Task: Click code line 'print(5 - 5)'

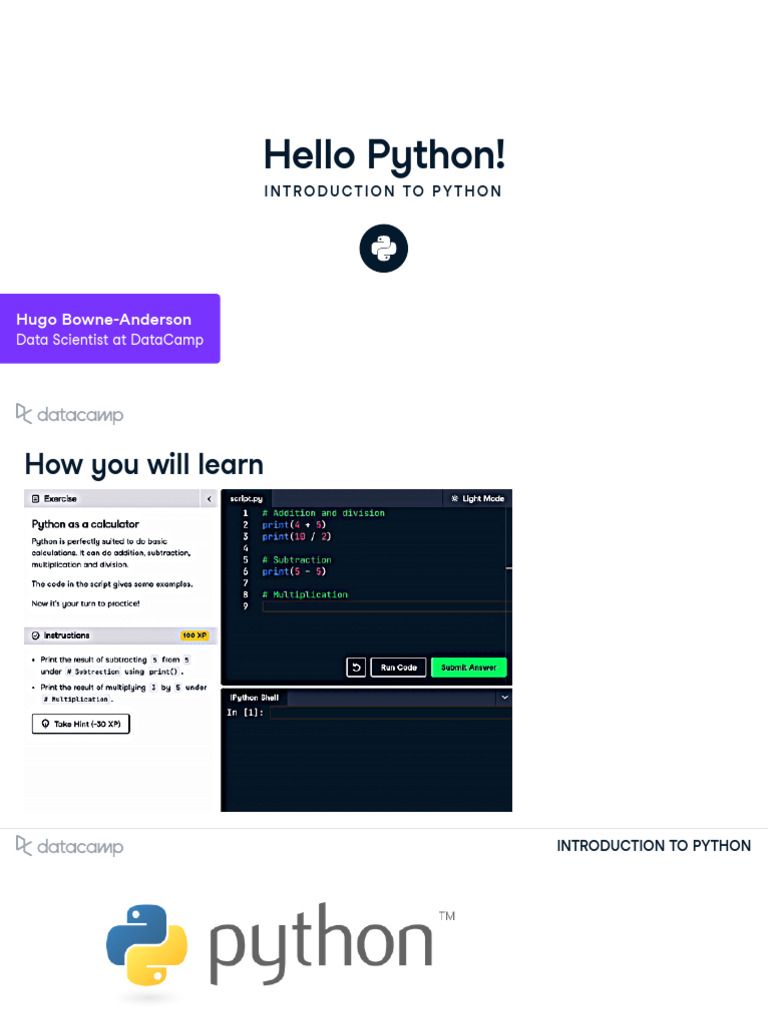Action: coord(294,571)
